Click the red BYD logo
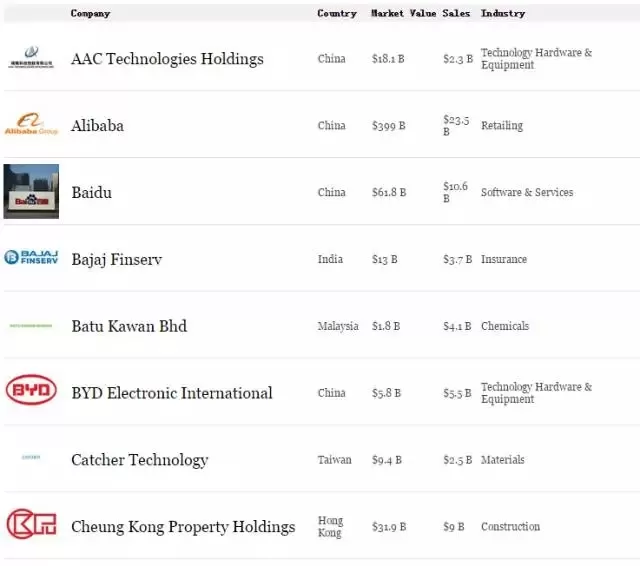 pos(31,391)
